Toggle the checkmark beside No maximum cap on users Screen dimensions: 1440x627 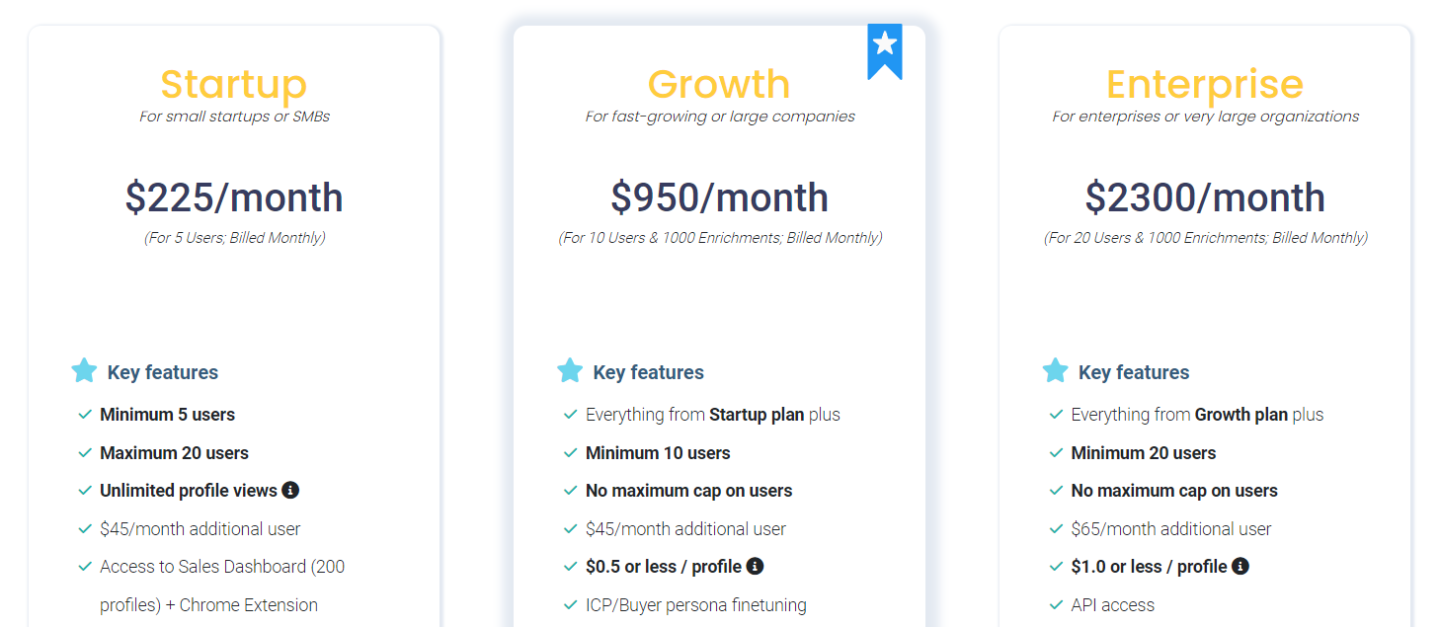click(570, 490)
